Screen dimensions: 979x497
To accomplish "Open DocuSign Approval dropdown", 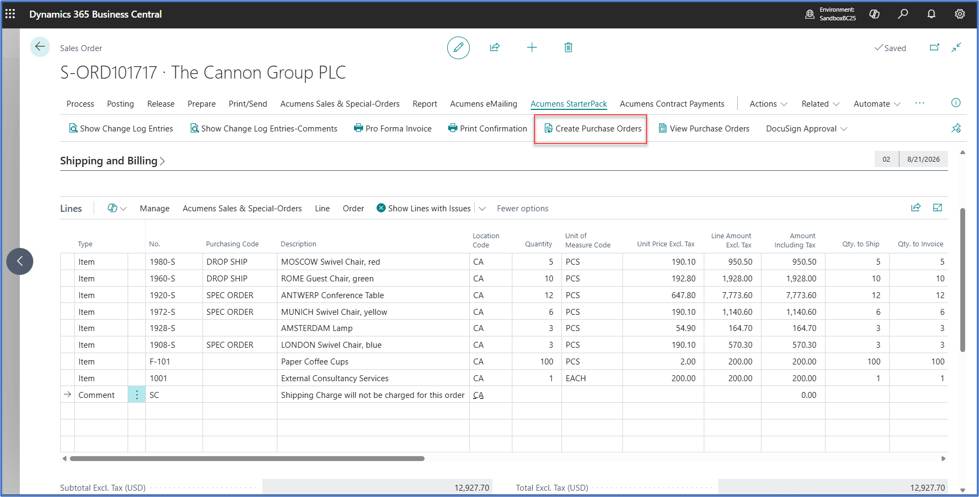I will coord(807,129).
